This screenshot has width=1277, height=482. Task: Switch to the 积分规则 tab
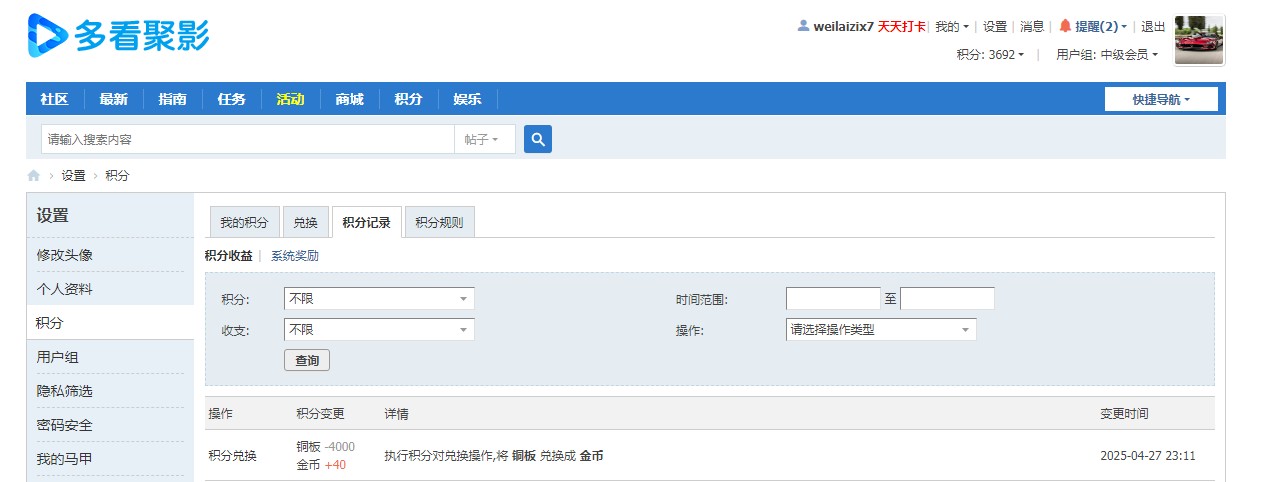point(439,223)
